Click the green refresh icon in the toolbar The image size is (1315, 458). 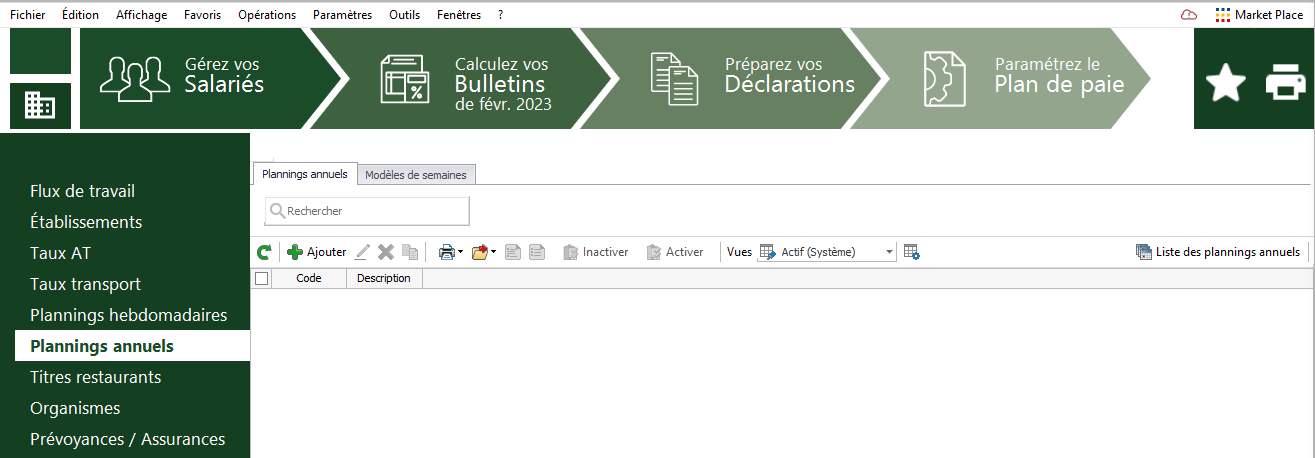pyautogui.click(x=264, y=253)
